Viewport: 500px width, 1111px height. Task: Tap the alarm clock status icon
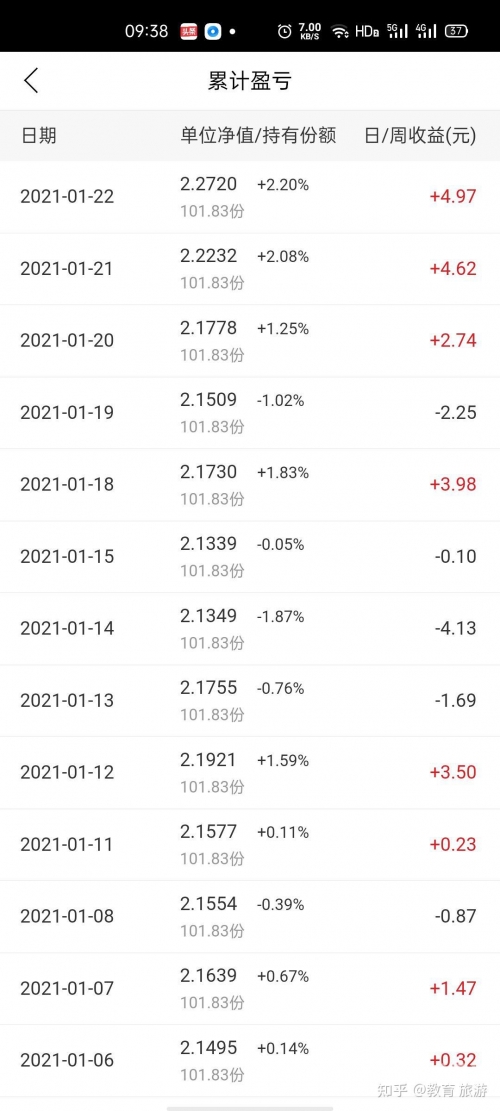(285, 31)
